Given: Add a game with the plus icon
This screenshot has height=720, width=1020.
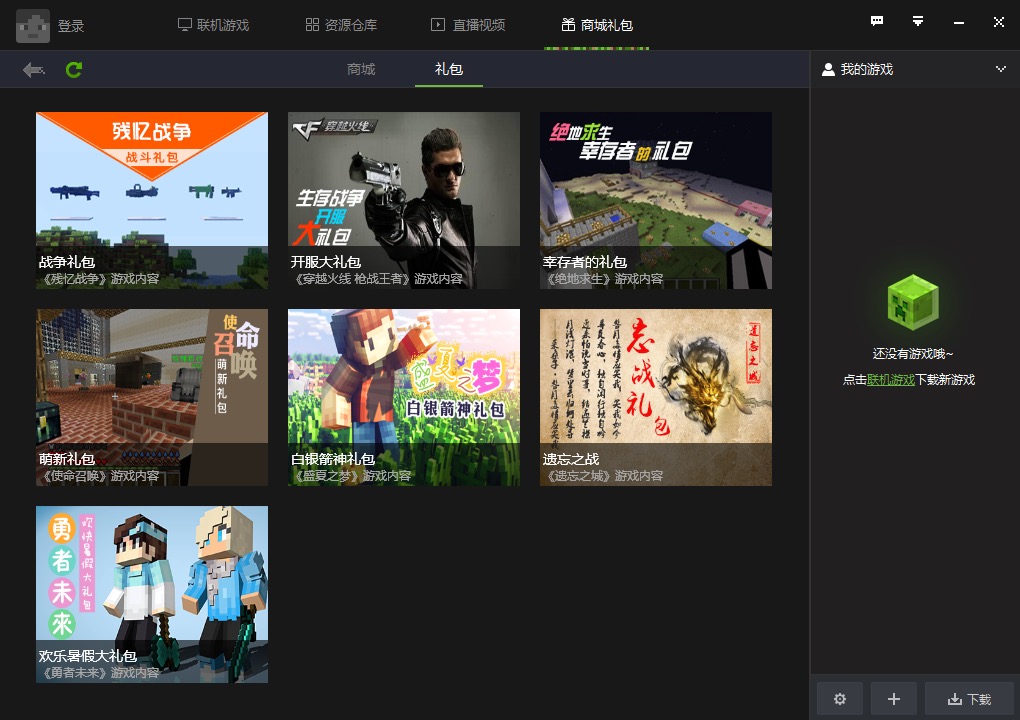Looking at the screenshot, I should (x=894, y=699).
